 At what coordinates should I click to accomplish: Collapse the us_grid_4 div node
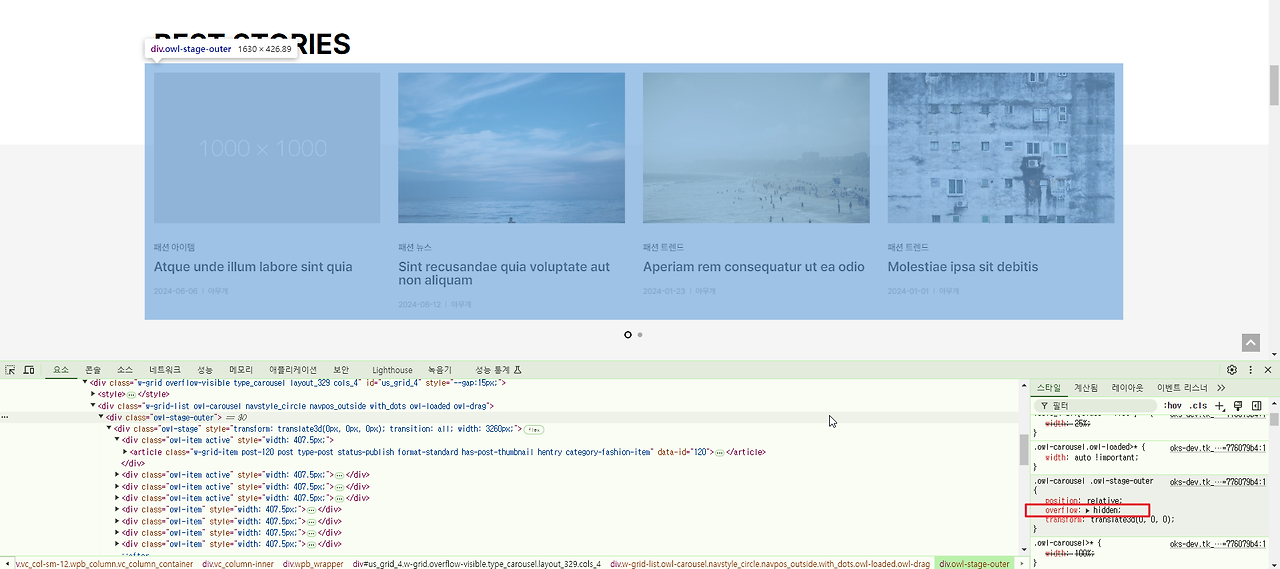coord(85,383)
